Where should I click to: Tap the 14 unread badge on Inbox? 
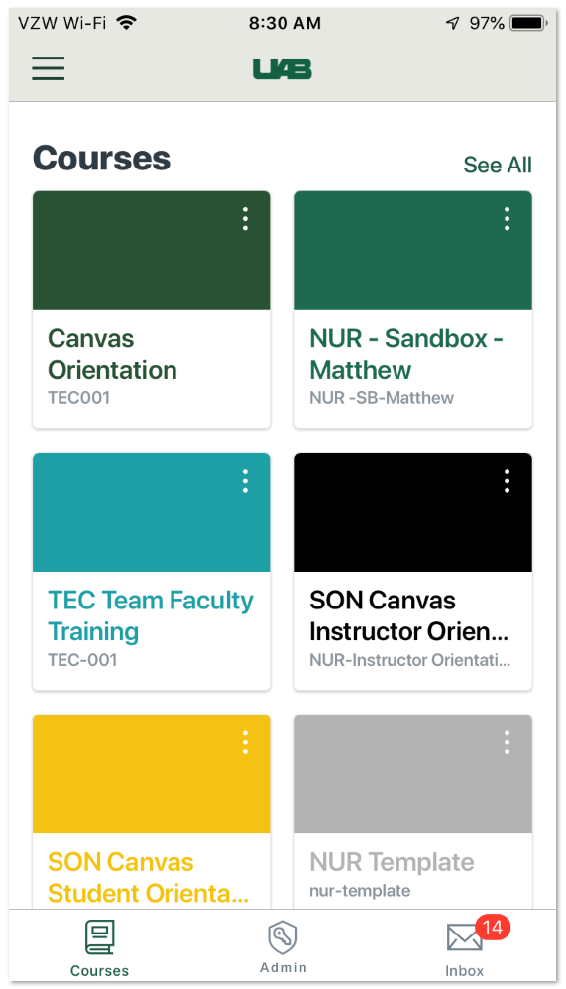coord(493,927)
